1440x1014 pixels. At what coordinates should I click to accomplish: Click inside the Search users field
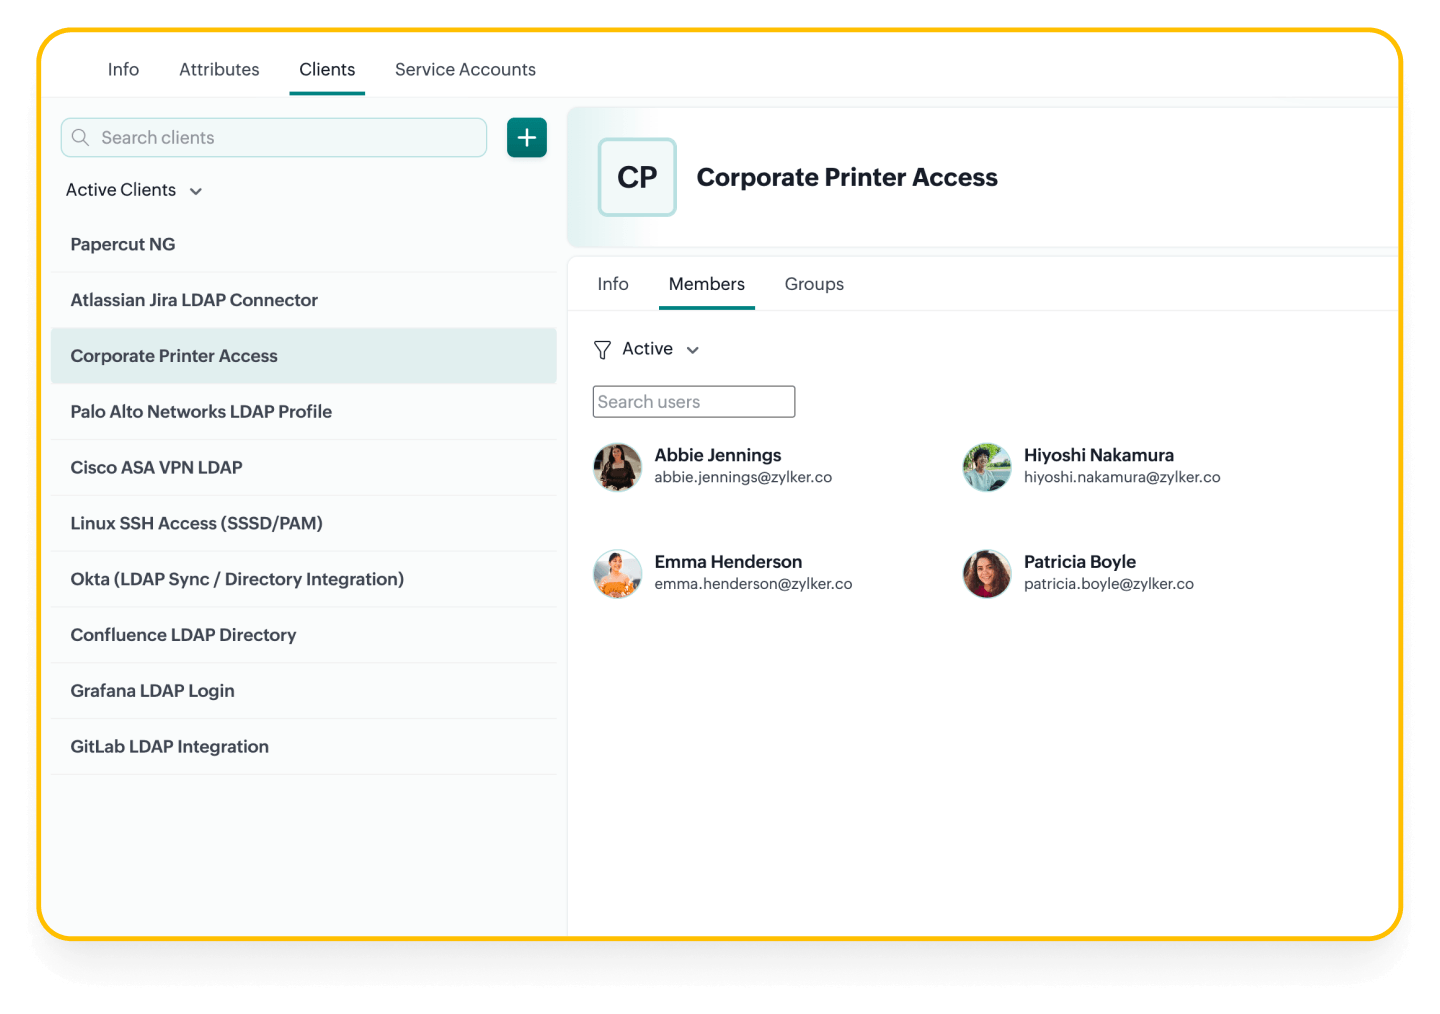[693, 401]
